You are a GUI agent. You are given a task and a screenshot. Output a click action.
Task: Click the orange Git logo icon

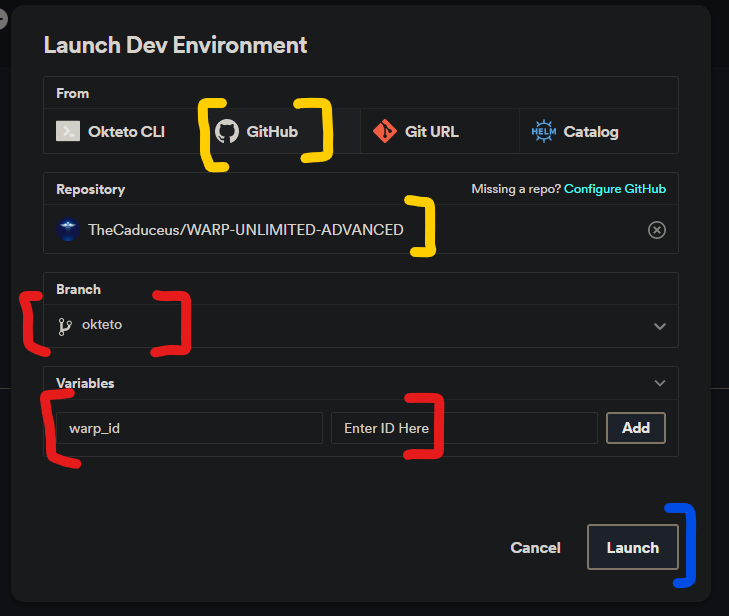[x=385, y=132]
